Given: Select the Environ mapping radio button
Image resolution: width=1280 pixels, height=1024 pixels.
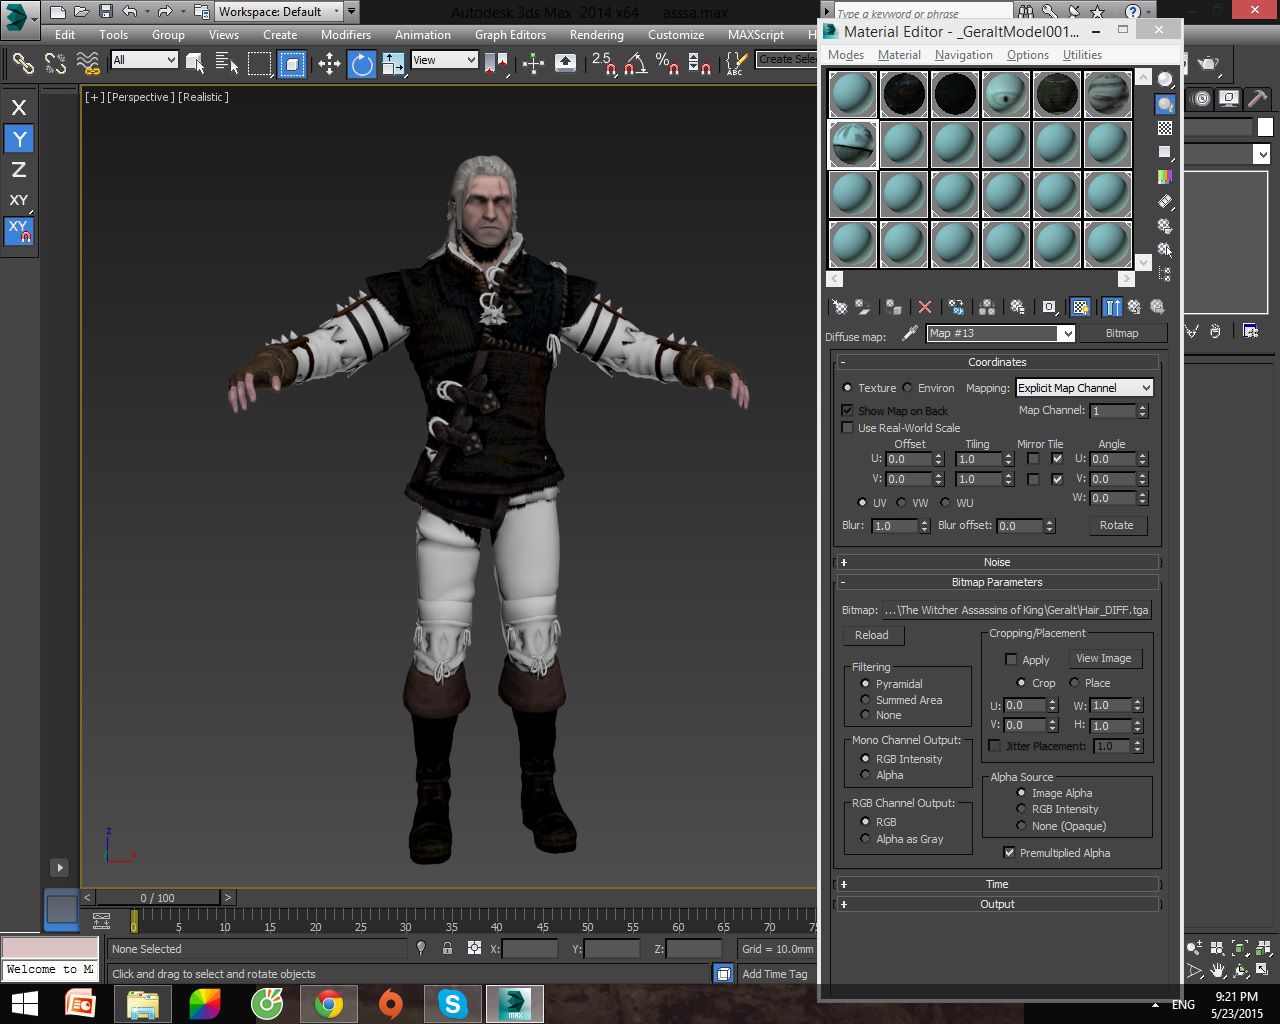Looking at the screenshot, I should (908, 388).
